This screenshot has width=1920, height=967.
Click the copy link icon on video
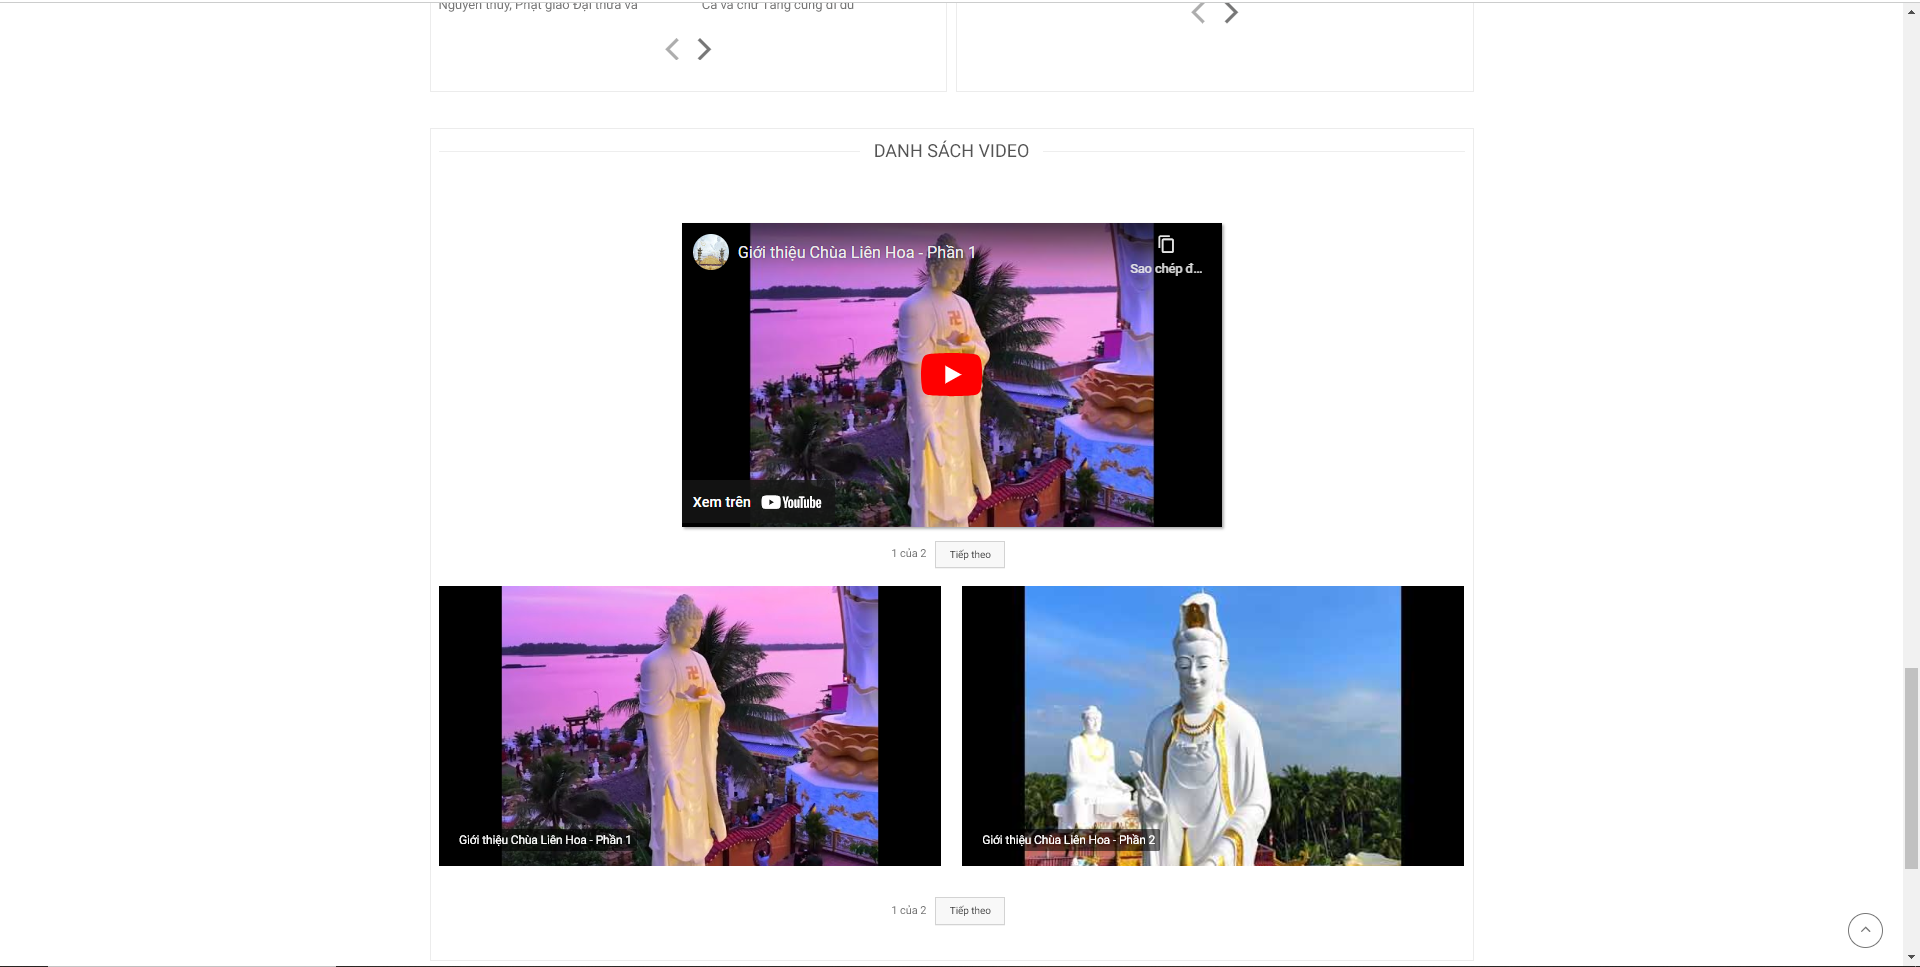(x=1166, y=244)
